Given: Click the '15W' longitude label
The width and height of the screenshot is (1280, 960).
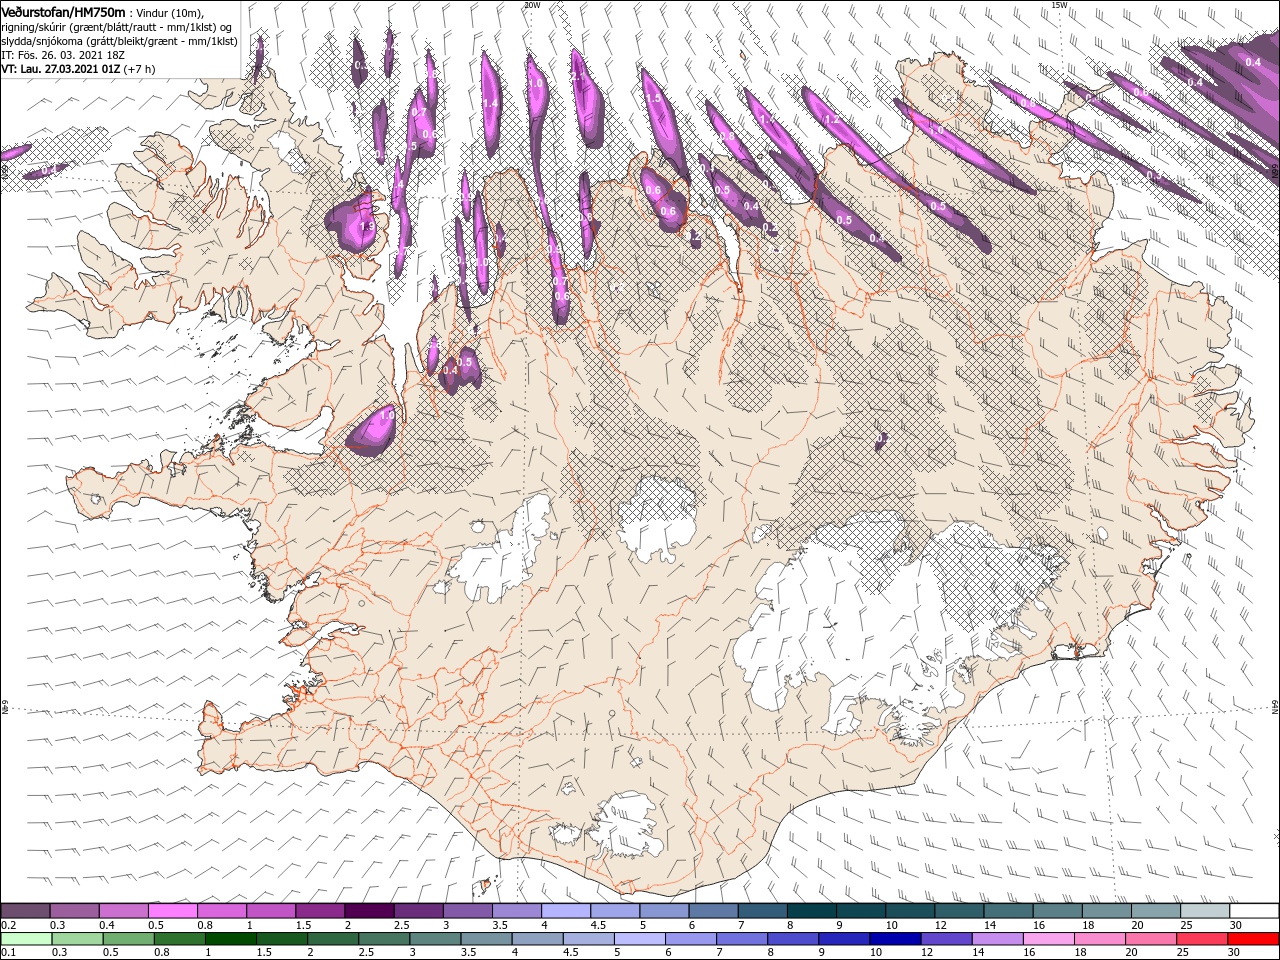Looking at the screenshot, I should (x=1058, y=5).
